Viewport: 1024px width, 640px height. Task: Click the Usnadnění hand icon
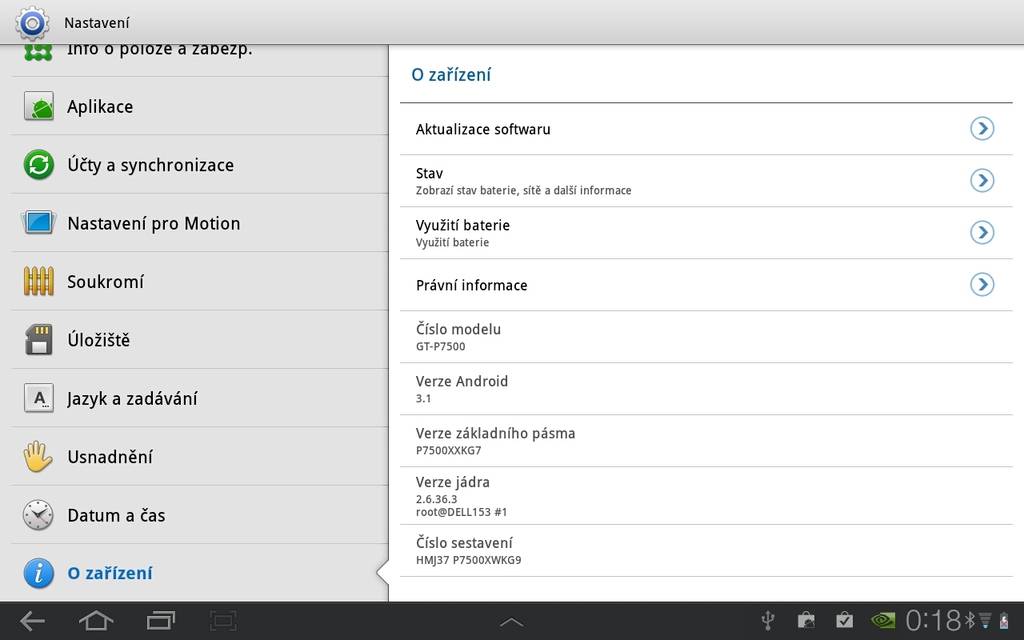pyautogui.click(x=38, y=456)
